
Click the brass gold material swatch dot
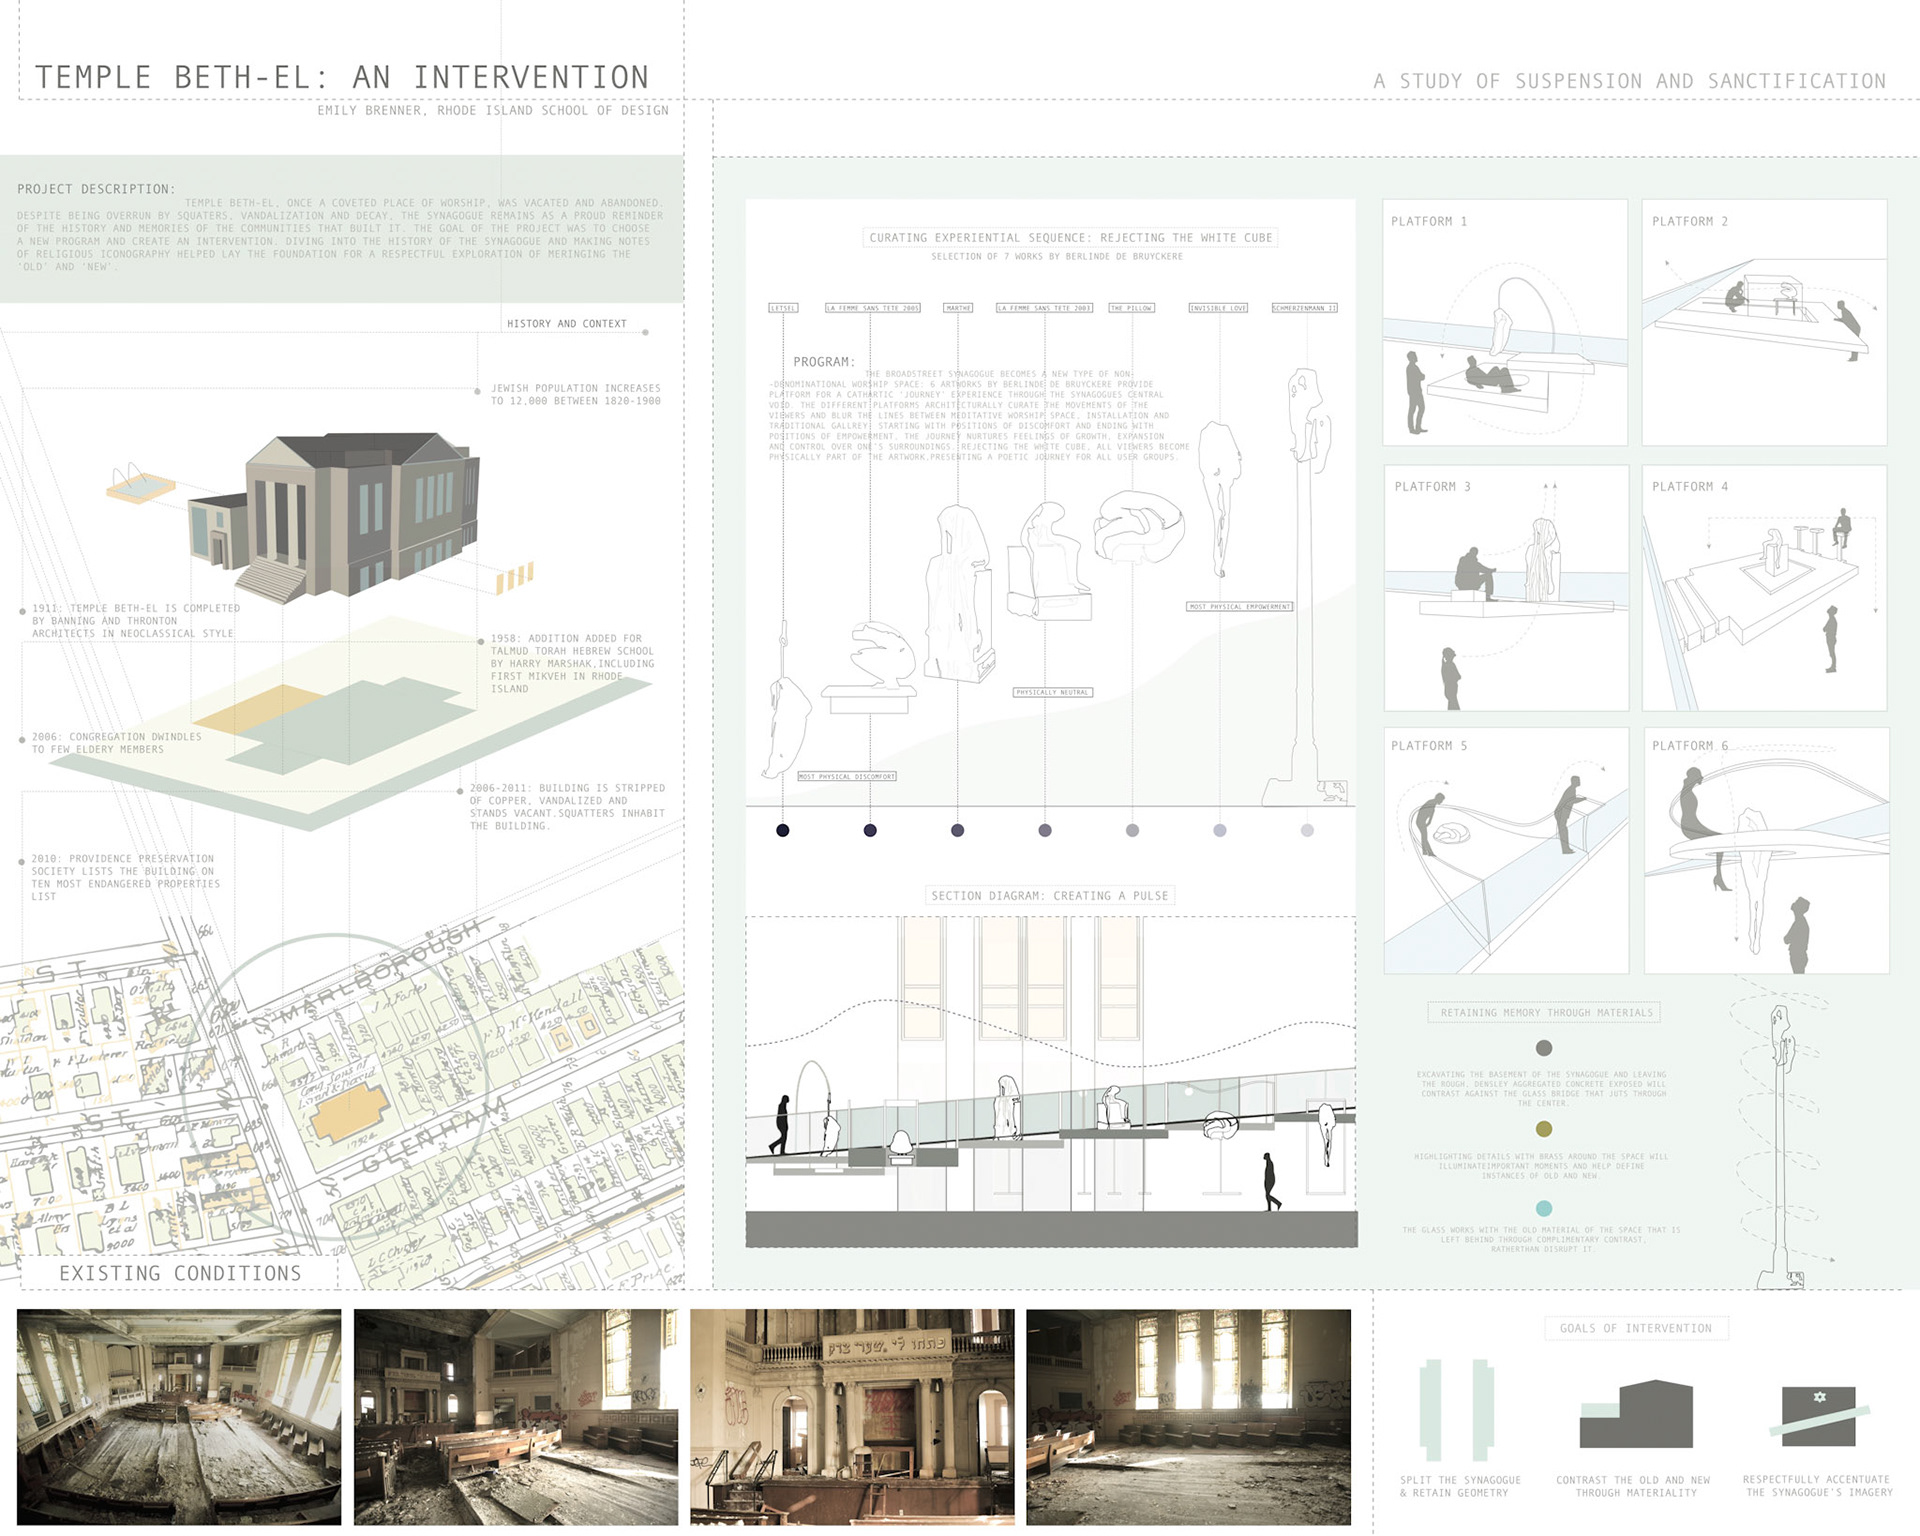coord(1544,1129)
